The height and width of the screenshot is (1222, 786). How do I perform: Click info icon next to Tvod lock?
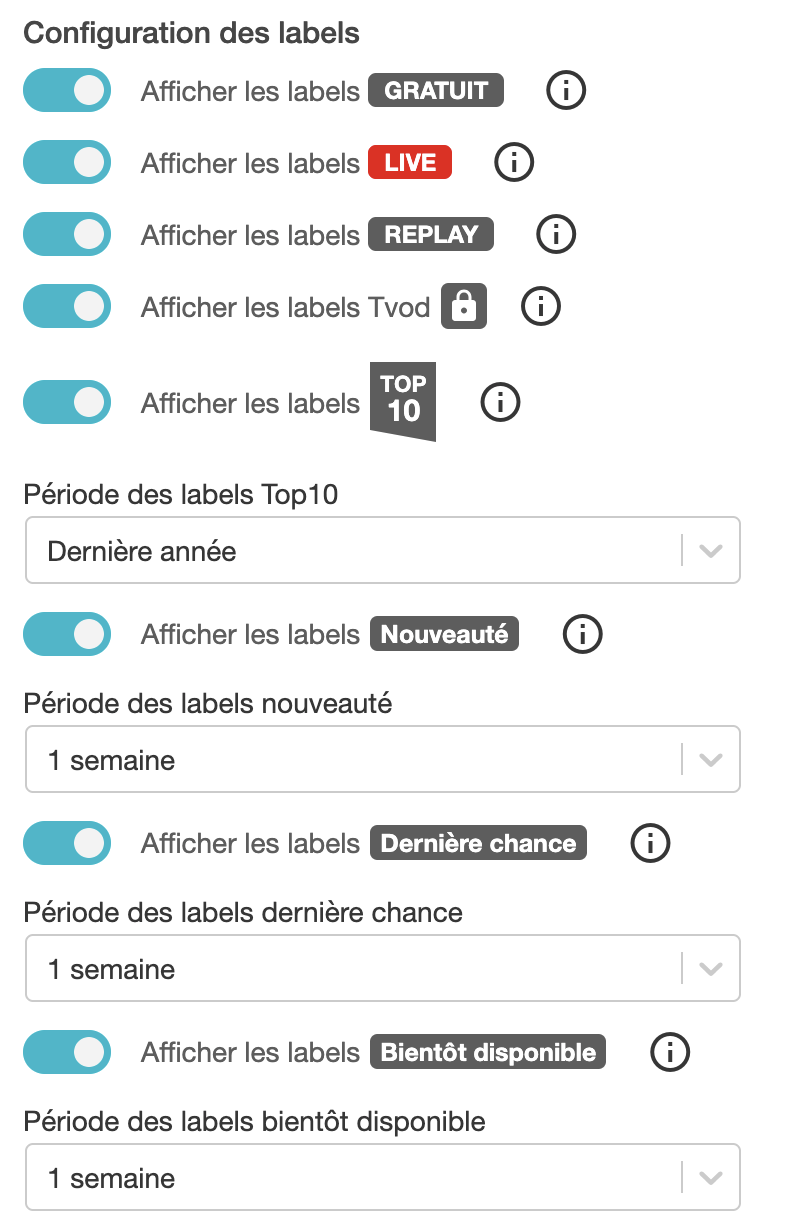[x=541, y=307]
